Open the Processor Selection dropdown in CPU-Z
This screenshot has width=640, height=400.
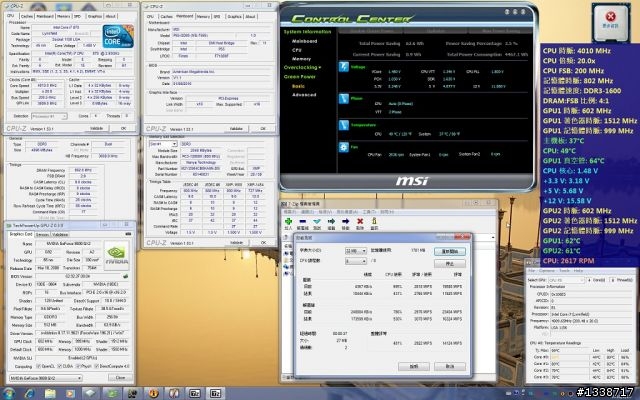(x=49, y=116)
